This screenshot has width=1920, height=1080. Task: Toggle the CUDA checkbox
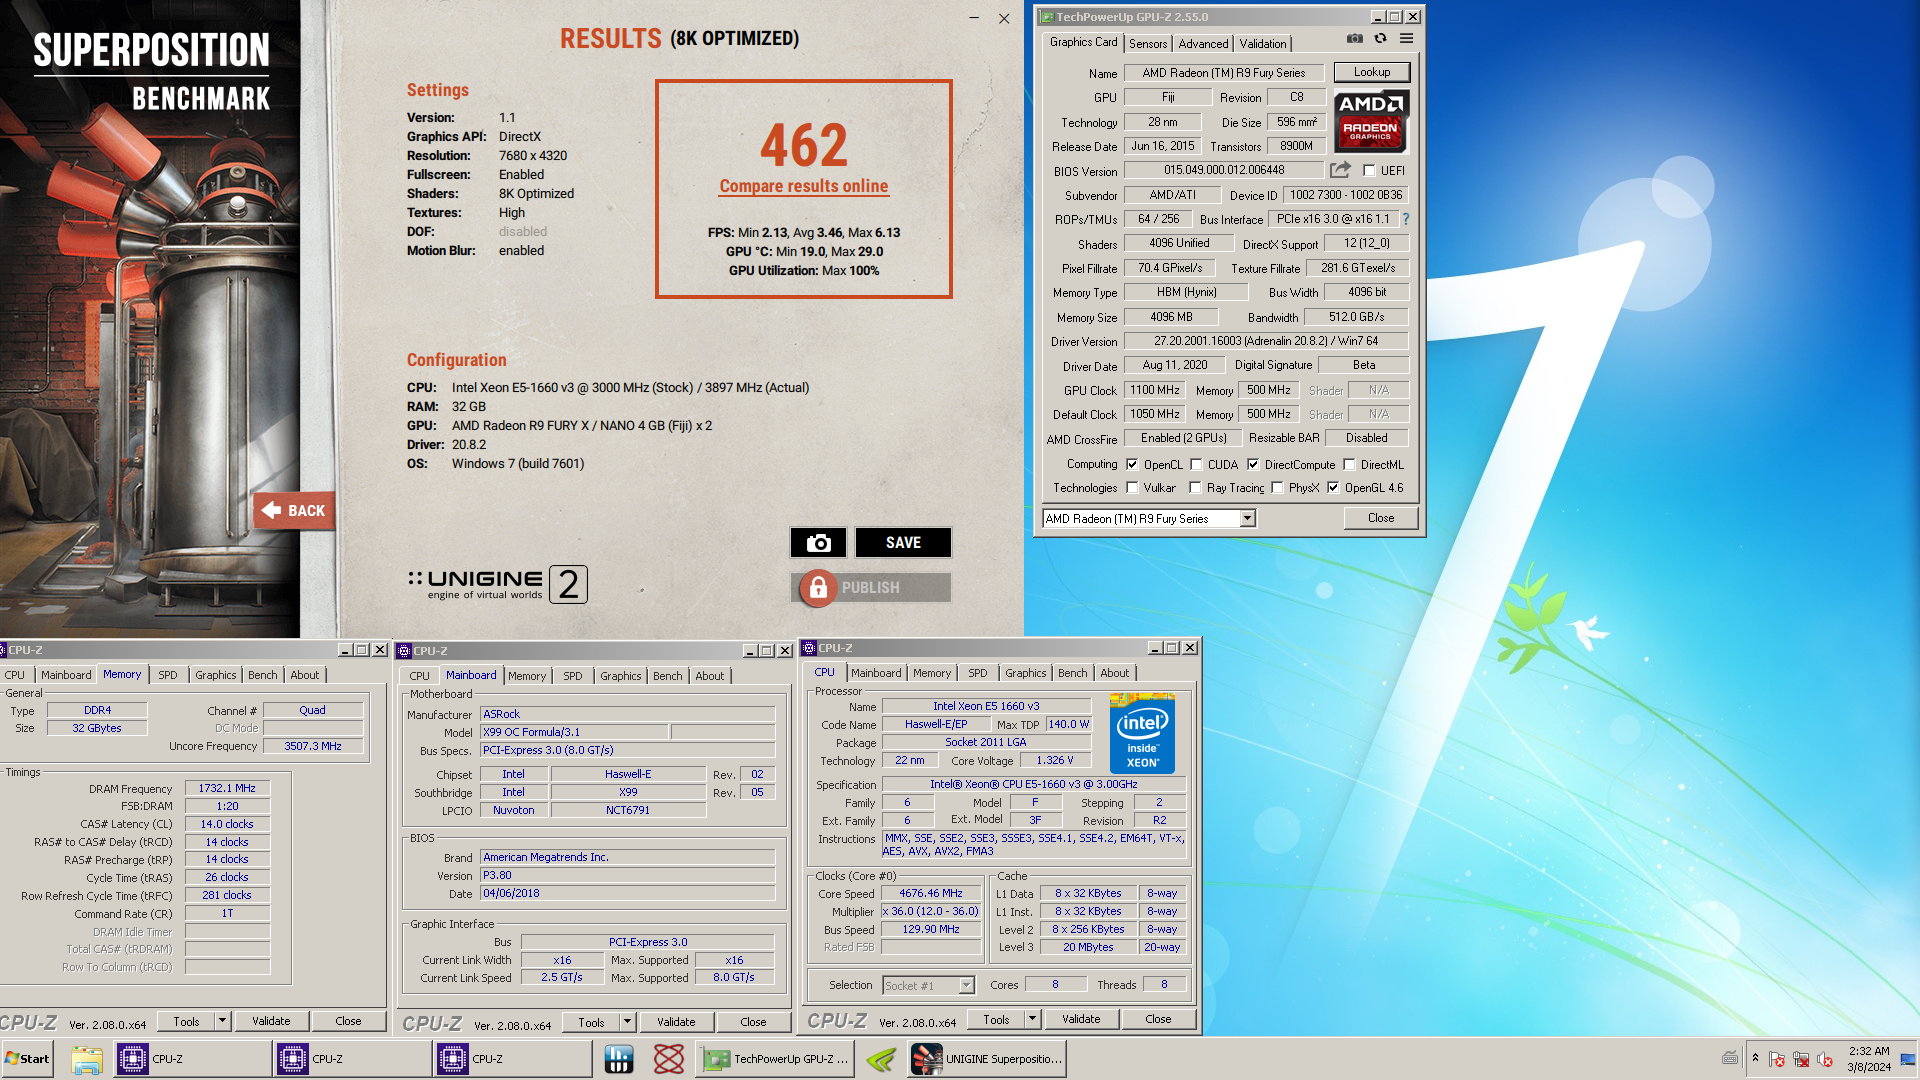coord(1196,464)
